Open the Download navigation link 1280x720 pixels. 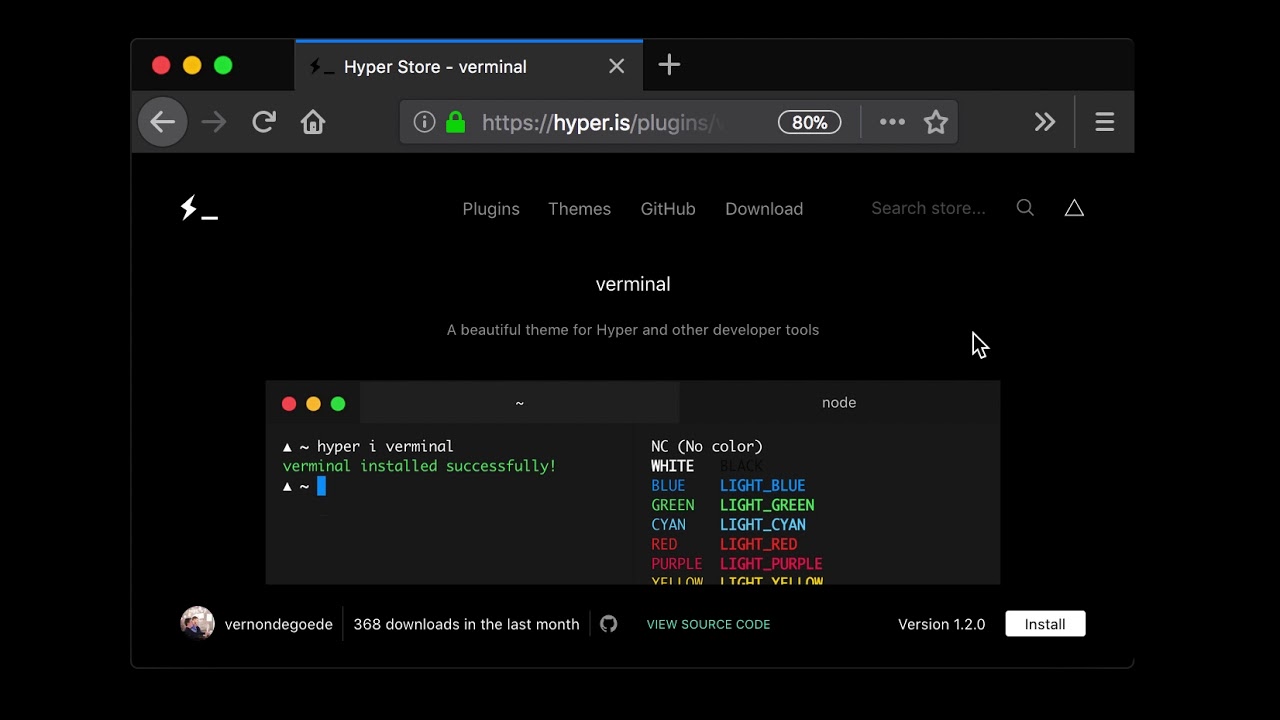(x=764, y=209)
